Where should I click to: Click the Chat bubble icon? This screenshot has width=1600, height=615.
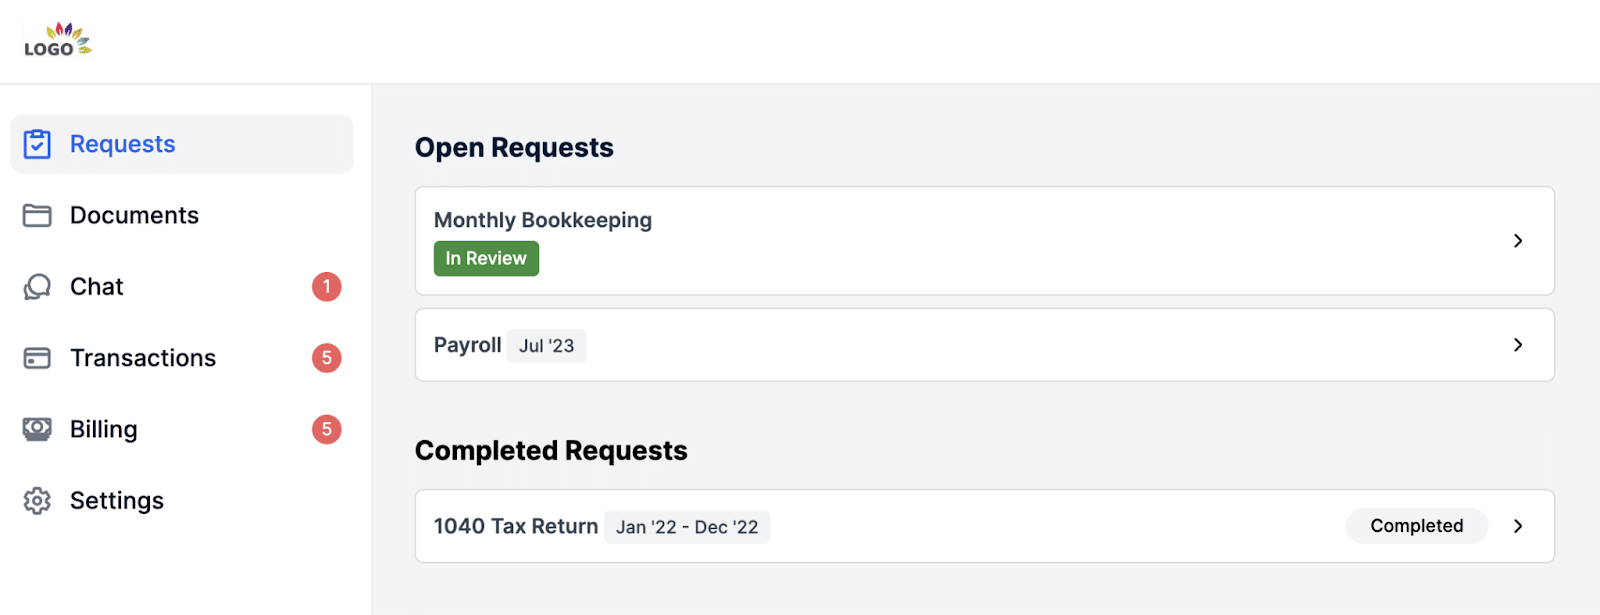tap(37, 286)
